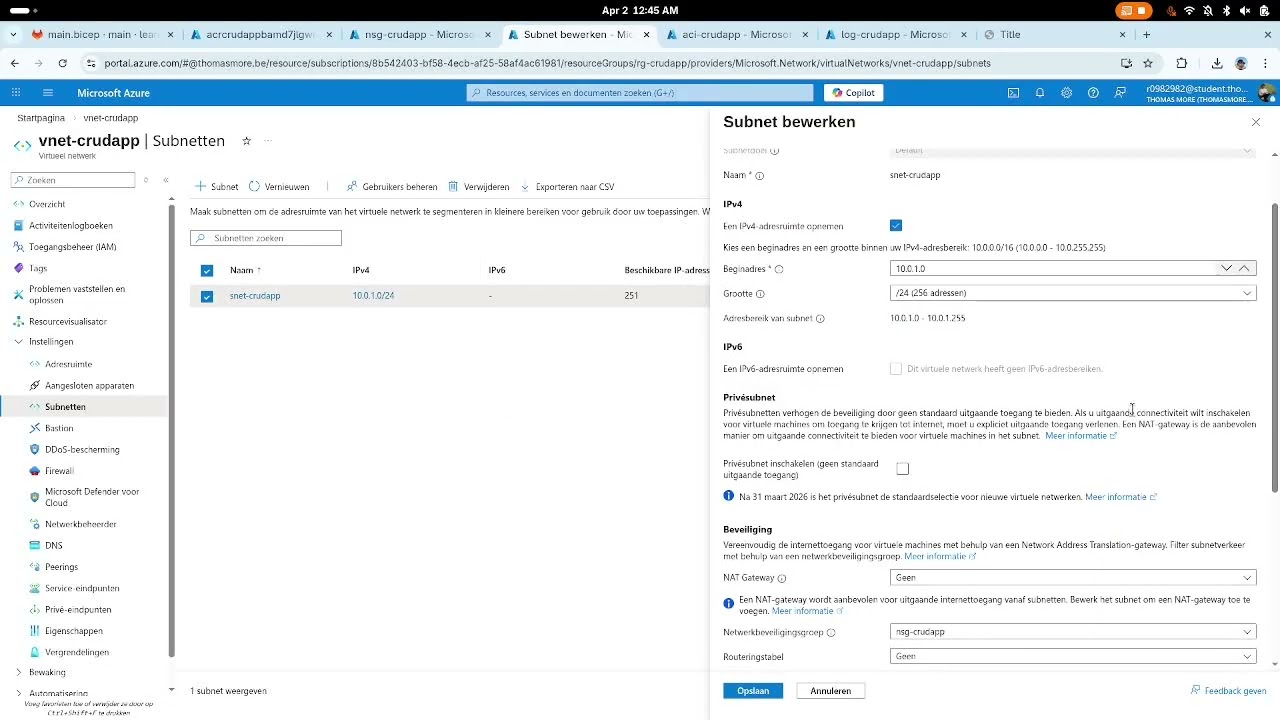This screenshot has width=1280, height=720.
Task: Click info icon next to Adresbereik van subnet
Action: point(820,319)
